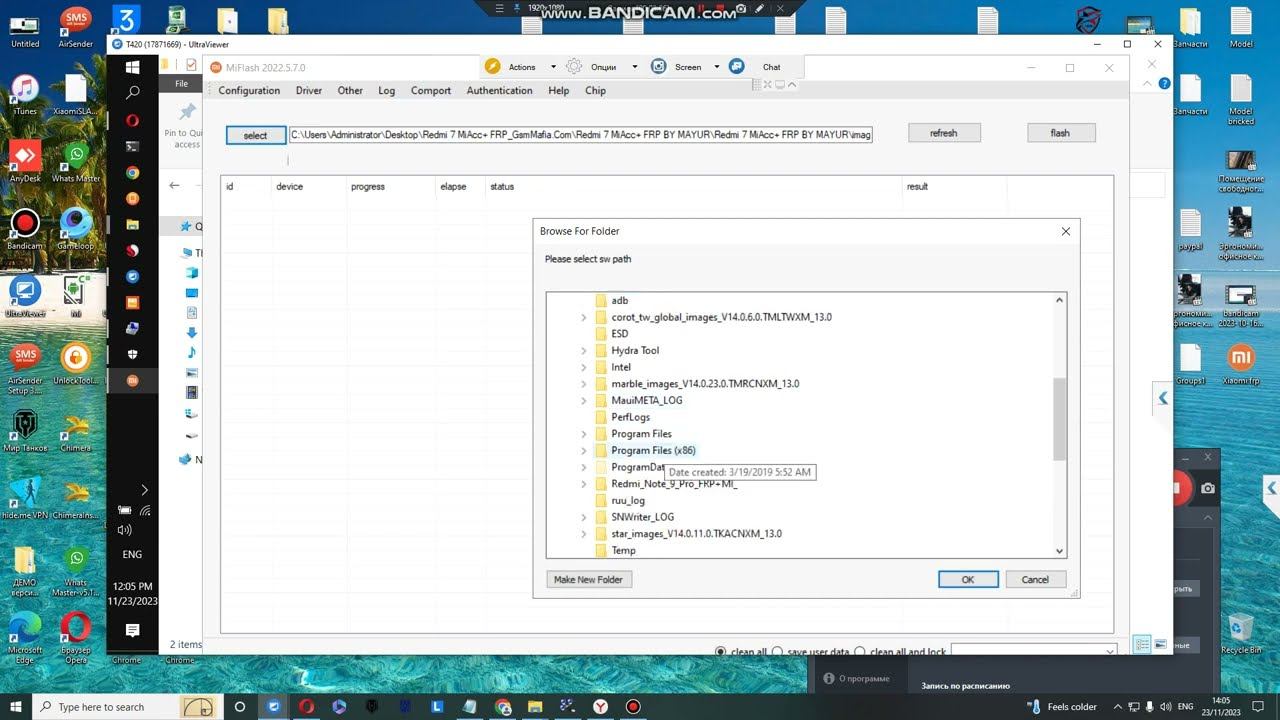The image size is (1280, 720).
Task: Open the UltraViewer Actions lightning icon
Action: coord(492,67)
